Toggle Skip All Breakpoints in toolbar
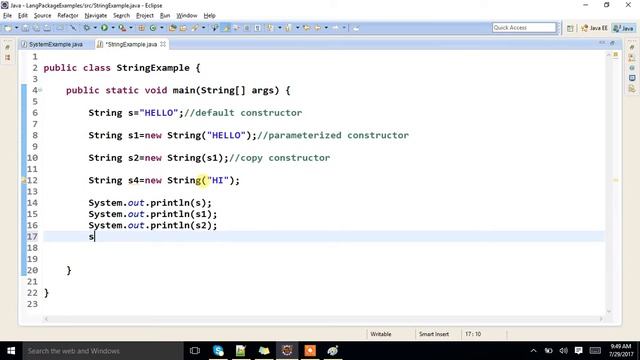 pos(73,28)
